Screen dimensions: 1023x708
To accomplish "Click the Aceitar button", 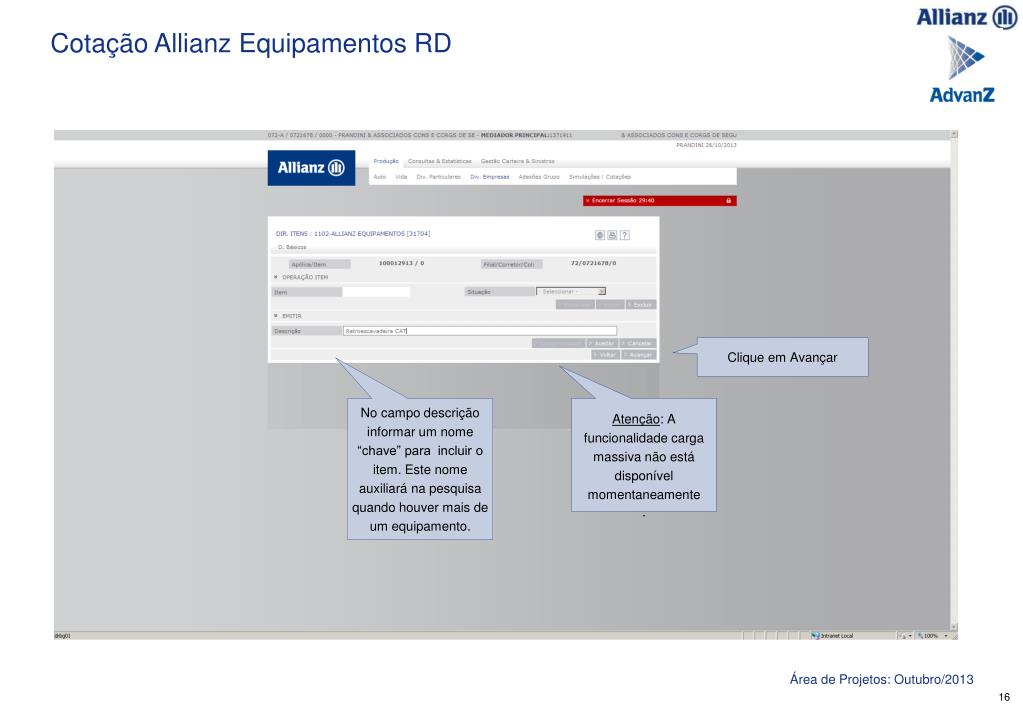I will click(x=602, y=343).
